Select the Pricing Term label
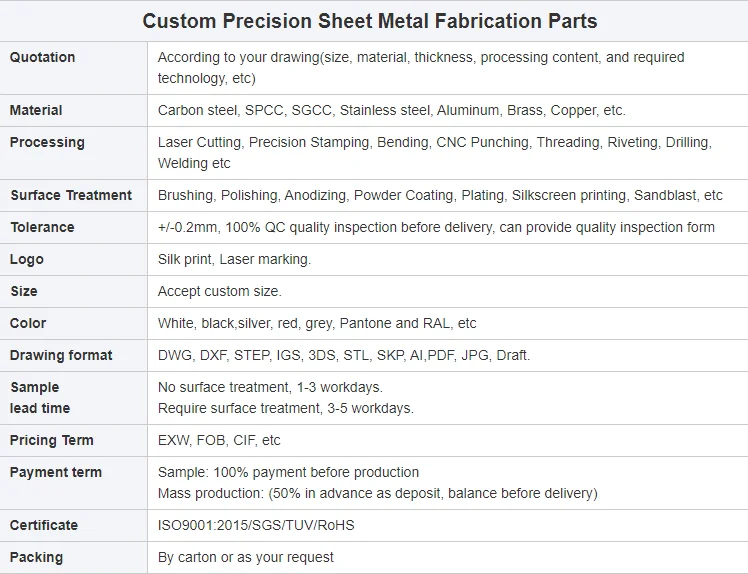The height and width of the screenshot is (574, 748). (52, 440)
